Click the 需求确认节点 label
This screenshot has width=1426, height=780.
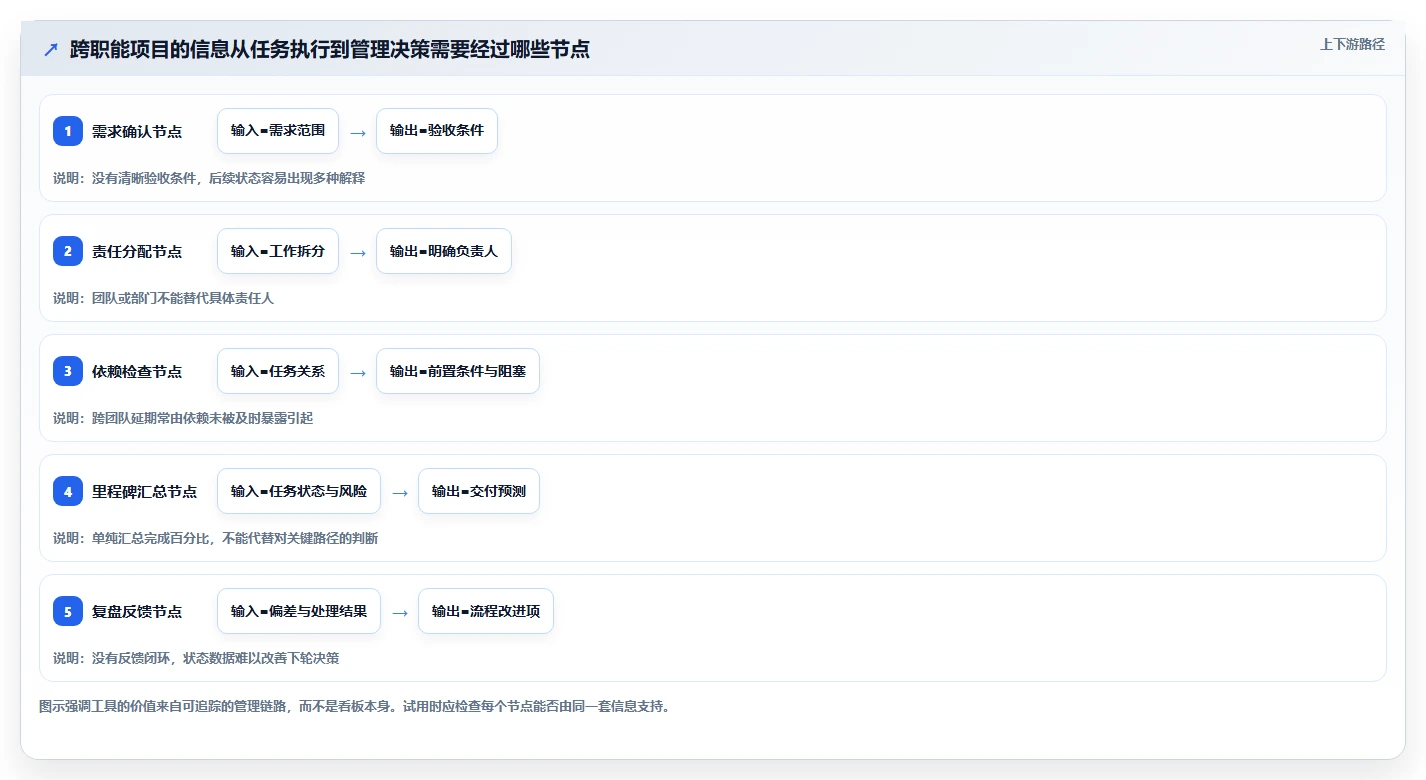(x=137, y=131)
